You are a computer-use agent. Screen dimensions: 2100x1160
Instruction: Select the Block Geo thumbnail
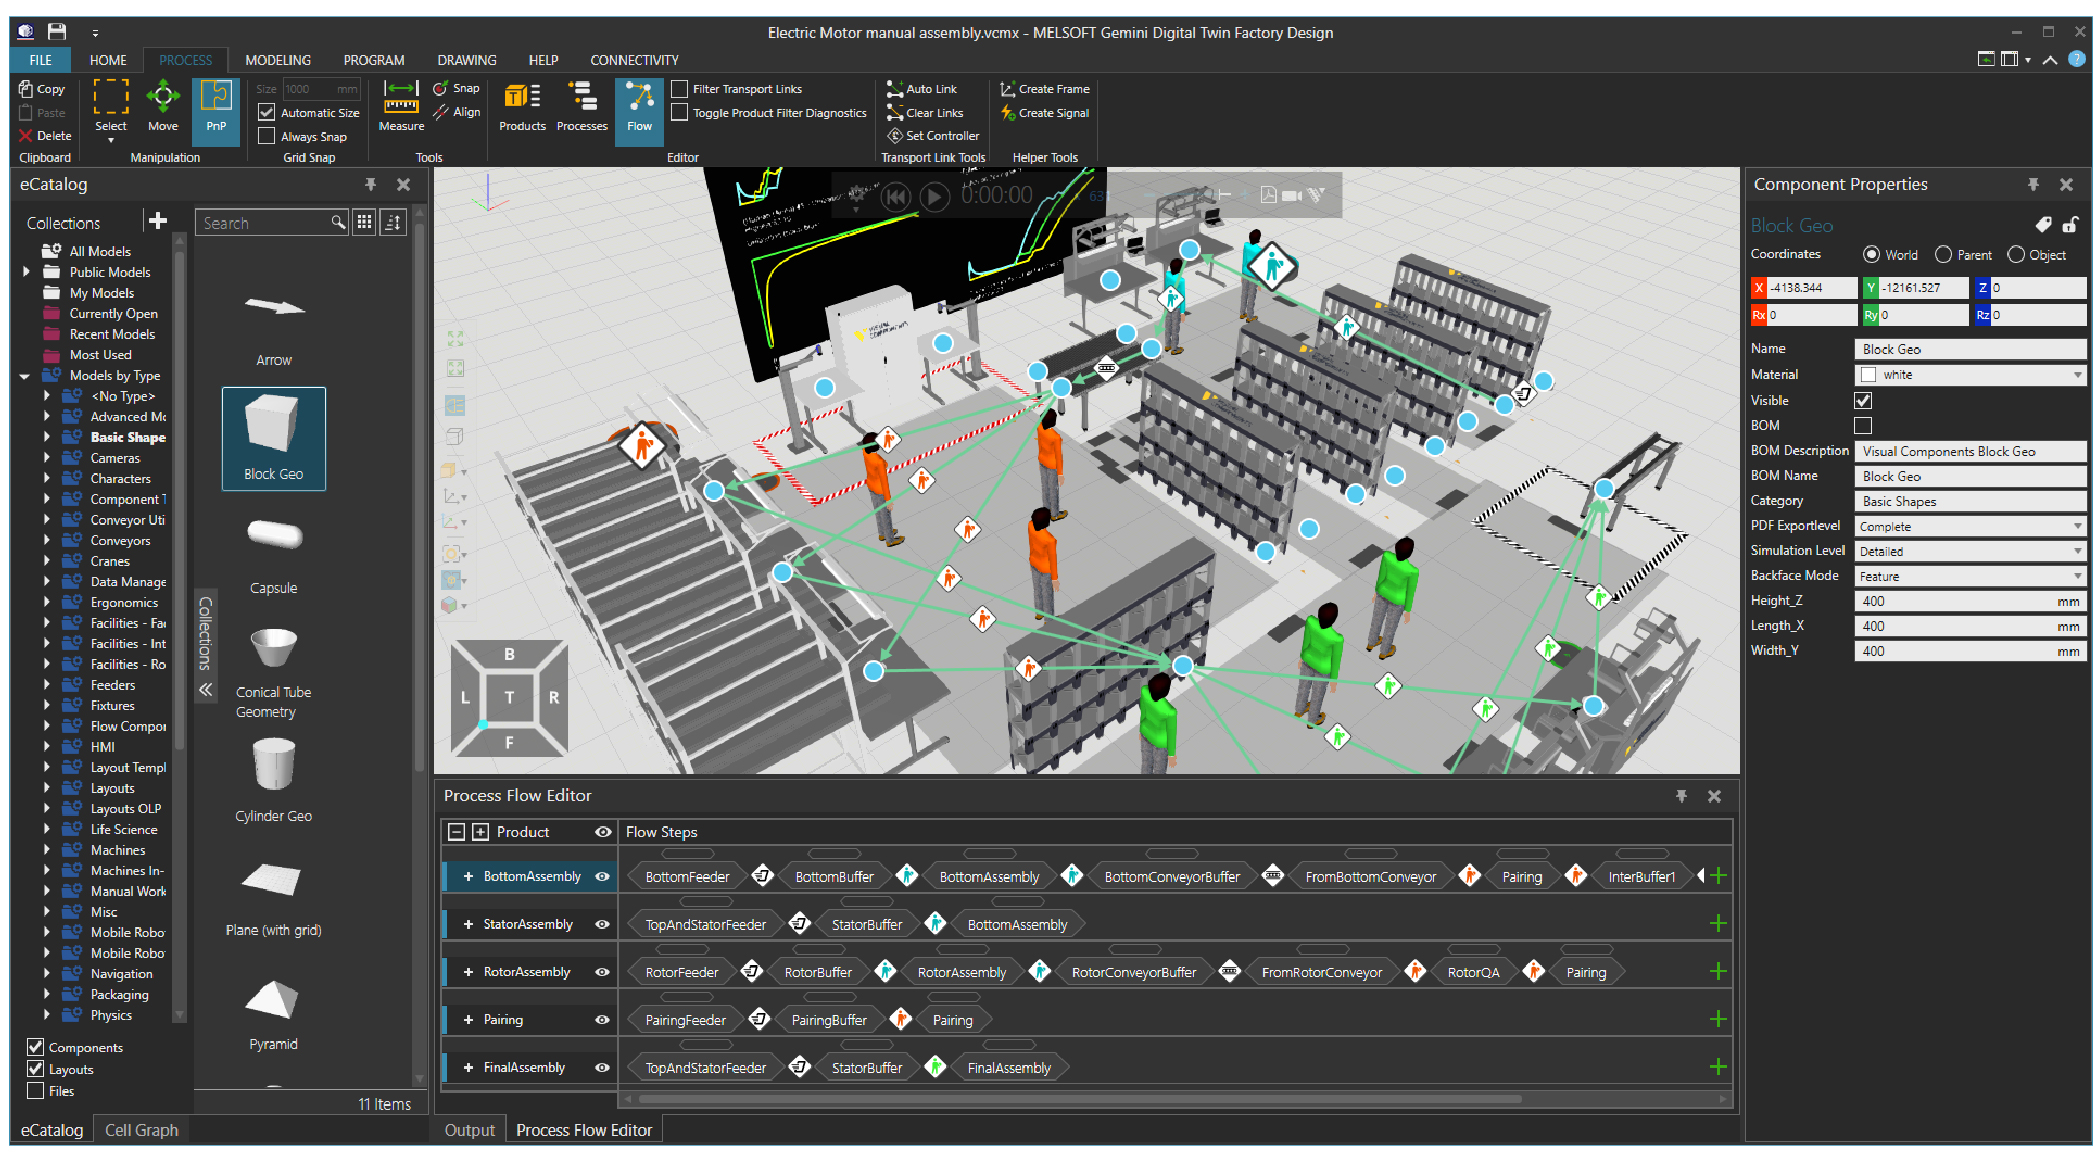click(273, 438)
